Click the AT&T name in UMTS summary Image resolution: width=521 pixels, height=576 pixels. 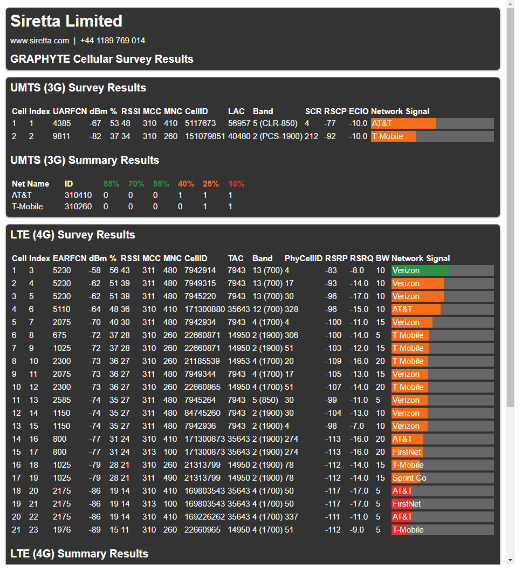22,195
